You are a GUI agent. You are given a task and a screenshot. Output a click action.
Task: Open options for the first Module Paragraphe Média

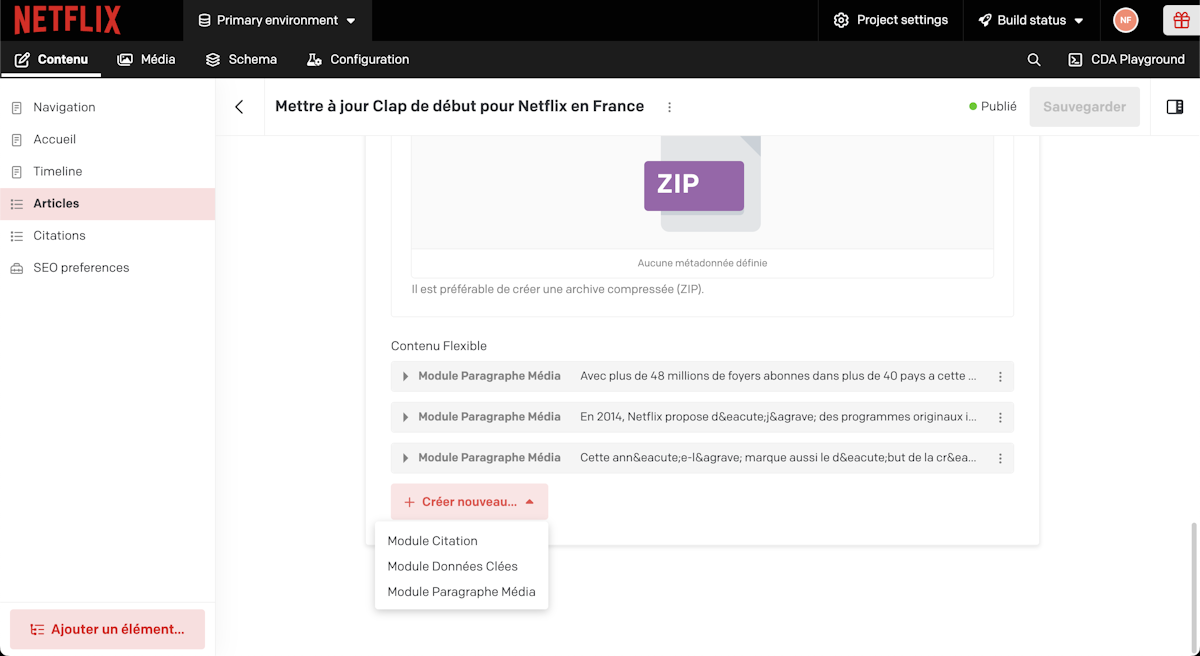[1000, 377]
